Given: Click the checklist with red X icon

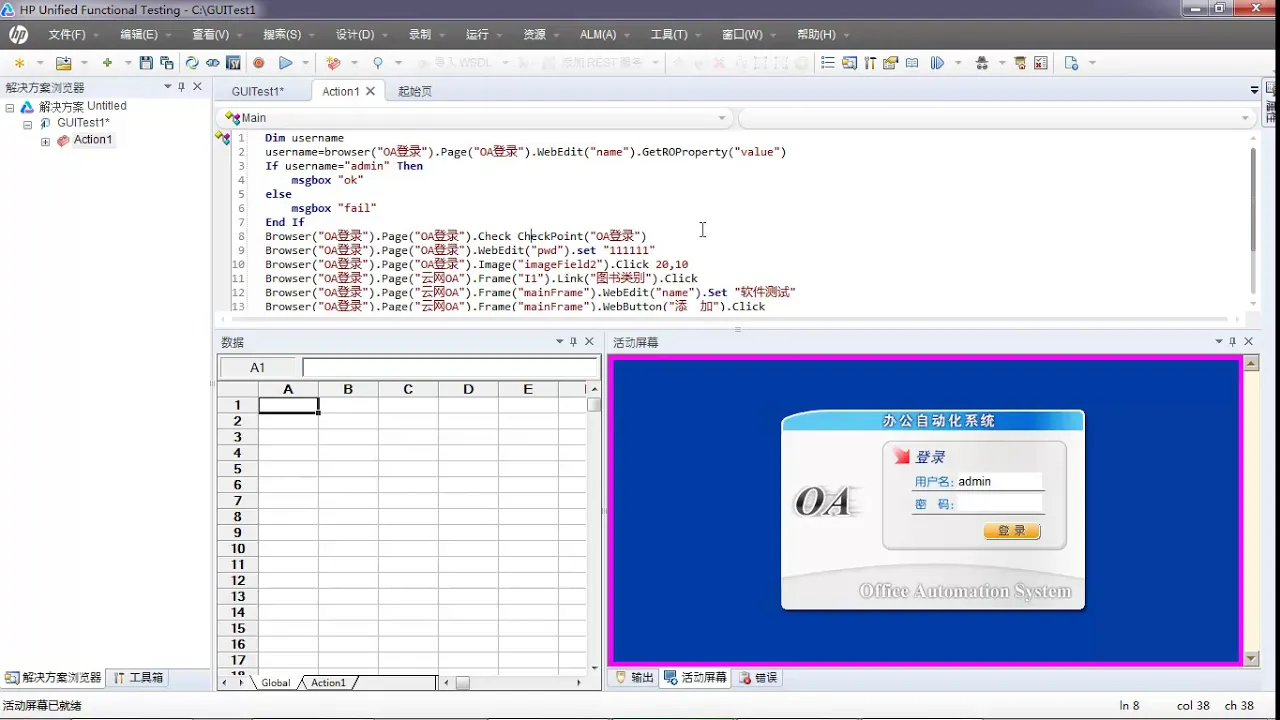Looking at the screenshot, I should pos(1041,63).
